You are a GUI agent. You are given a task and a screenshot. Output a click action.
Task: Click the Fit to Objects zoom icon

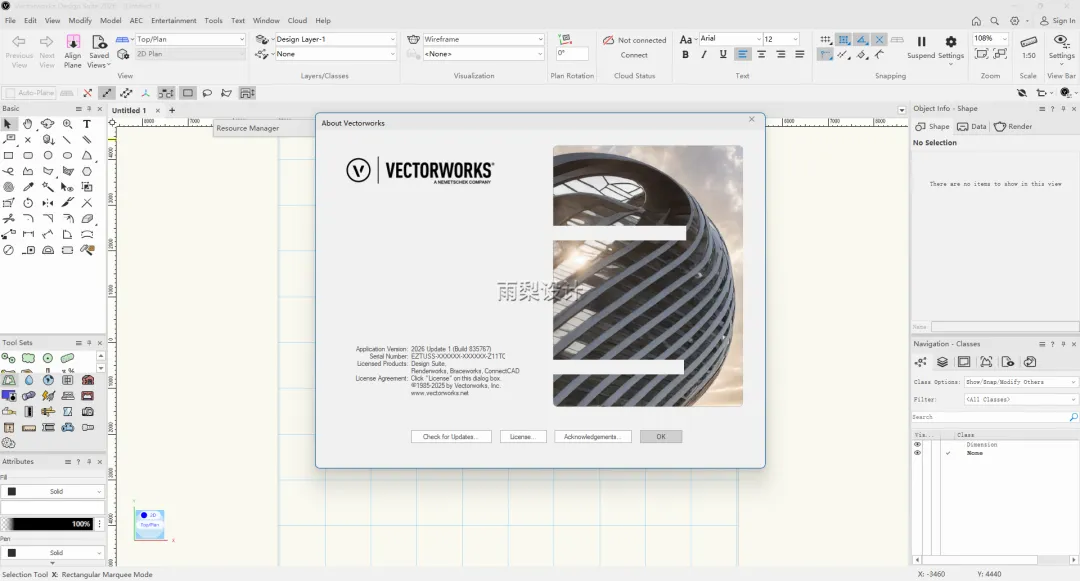pyautogui.click(x=1001, y=54)
